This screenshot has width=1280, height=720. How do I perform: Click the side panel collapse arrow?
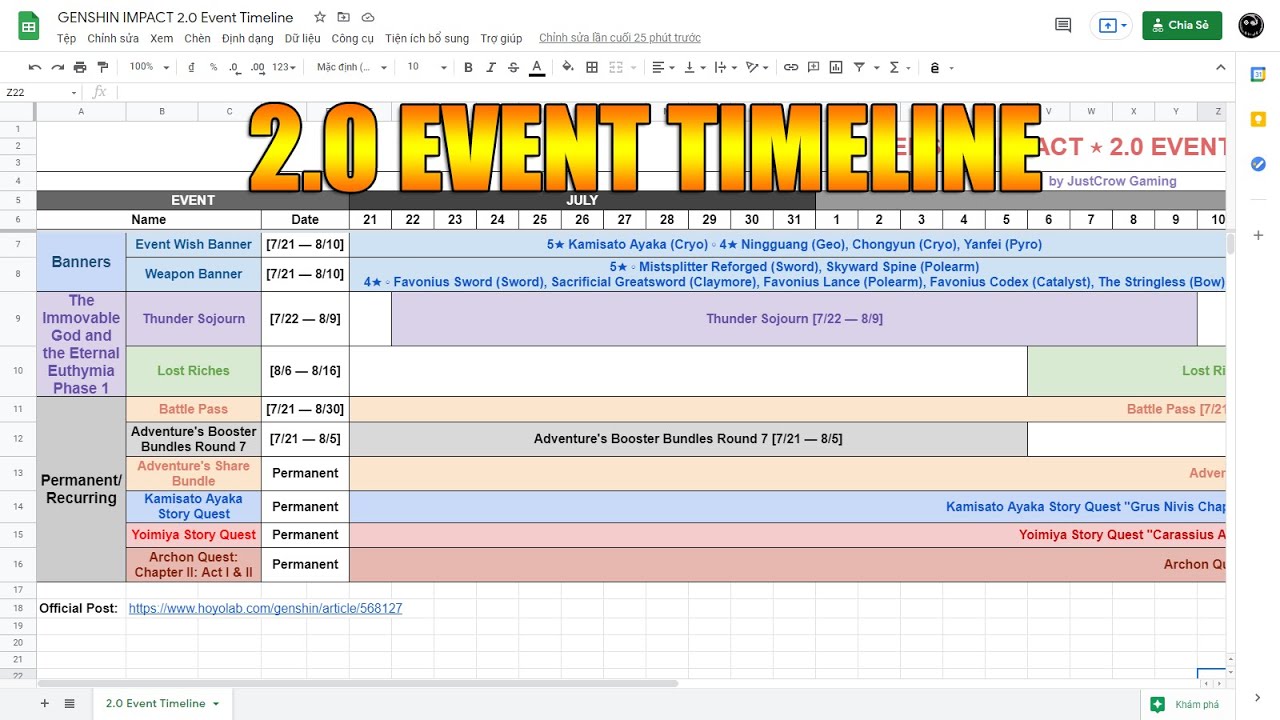pyautogui.click(x=1258, y=697)
